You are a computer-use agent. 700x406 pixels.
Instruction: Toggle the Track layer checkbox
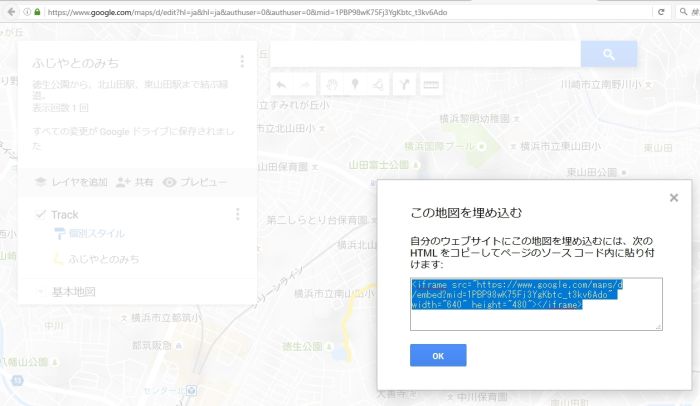[x=41, y=215]
